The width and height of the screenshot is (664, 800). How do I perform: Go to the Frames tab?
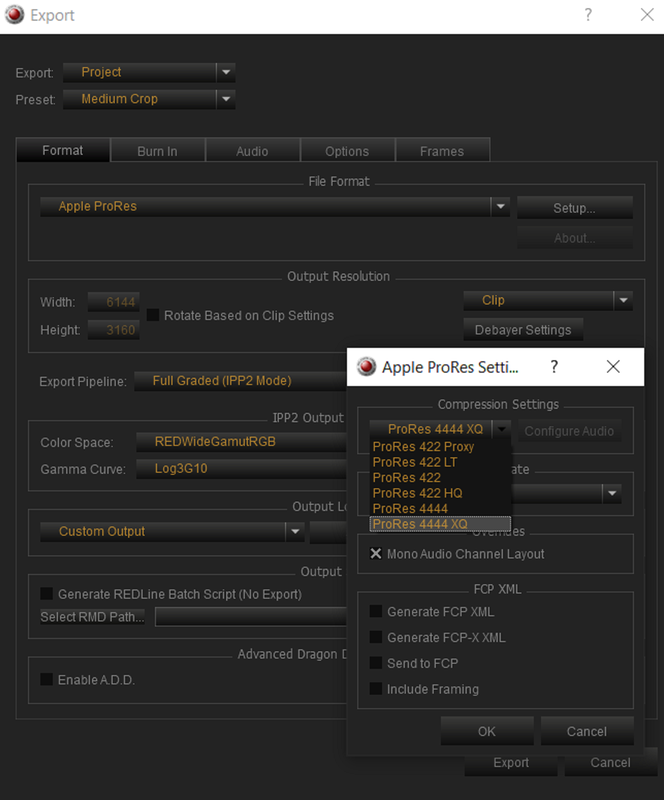pos(442,151)
